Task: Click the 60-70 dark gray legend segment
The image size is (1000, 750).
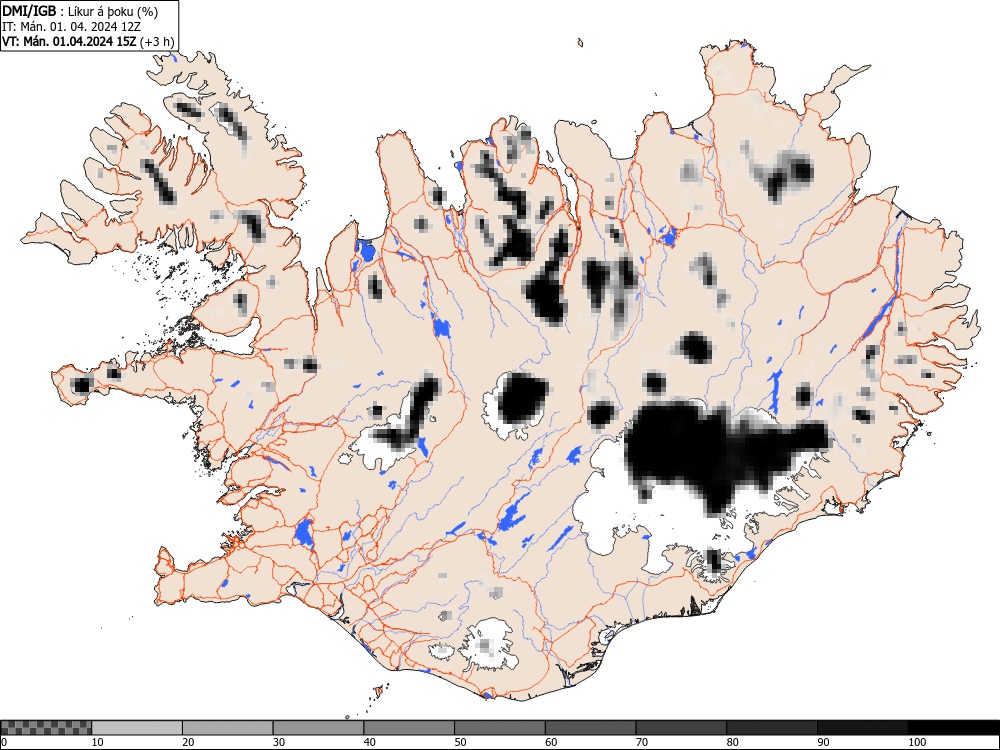Action: coord(591,728)
